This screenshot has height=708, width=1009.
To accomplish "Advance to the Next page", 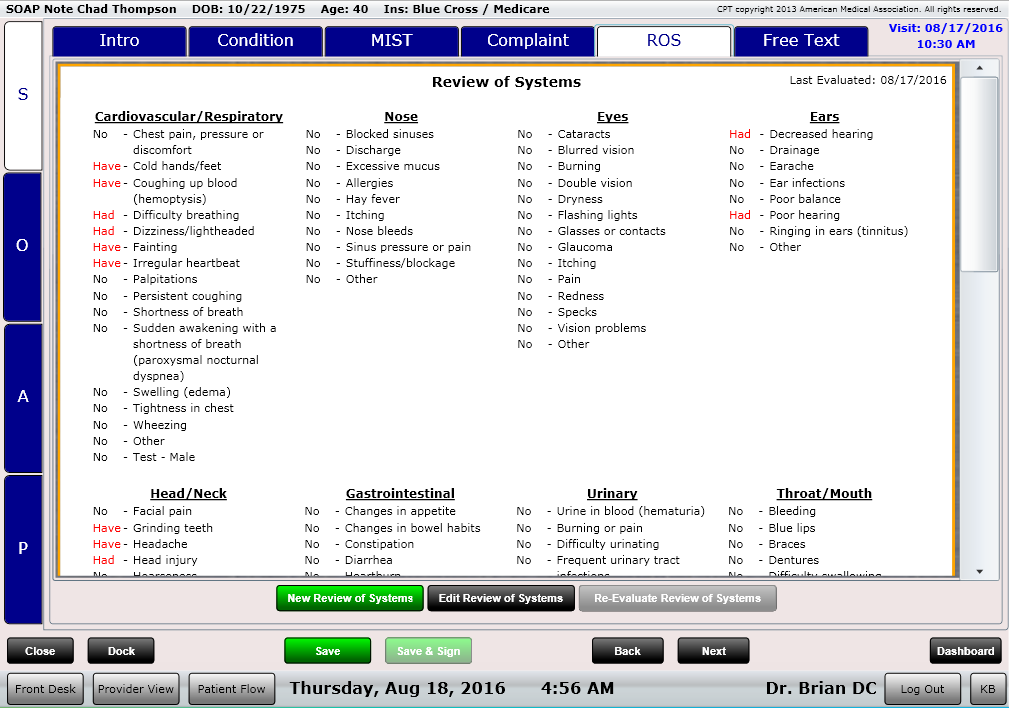I will [x=713, y=650].
